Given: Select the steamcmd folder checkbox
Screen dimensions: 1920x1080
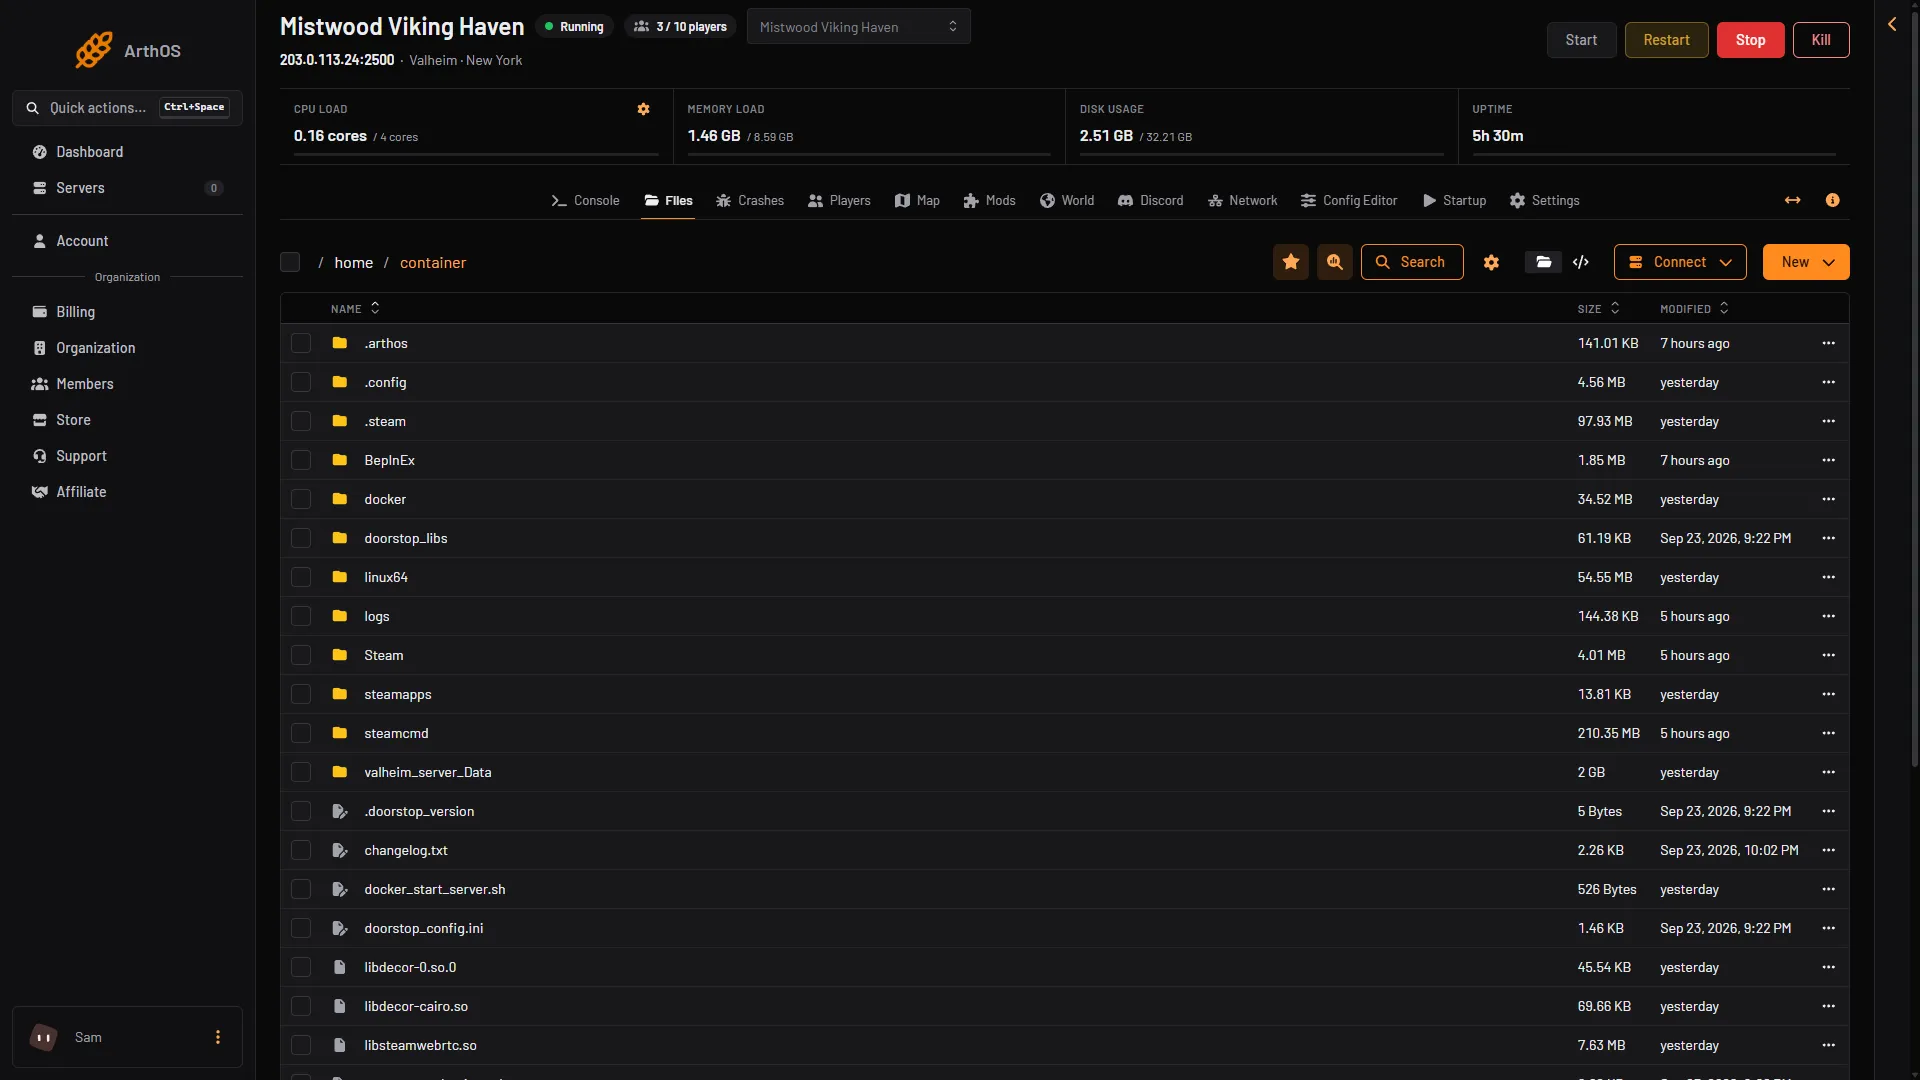Looking at the screenshot, I should tap(301, 733).
